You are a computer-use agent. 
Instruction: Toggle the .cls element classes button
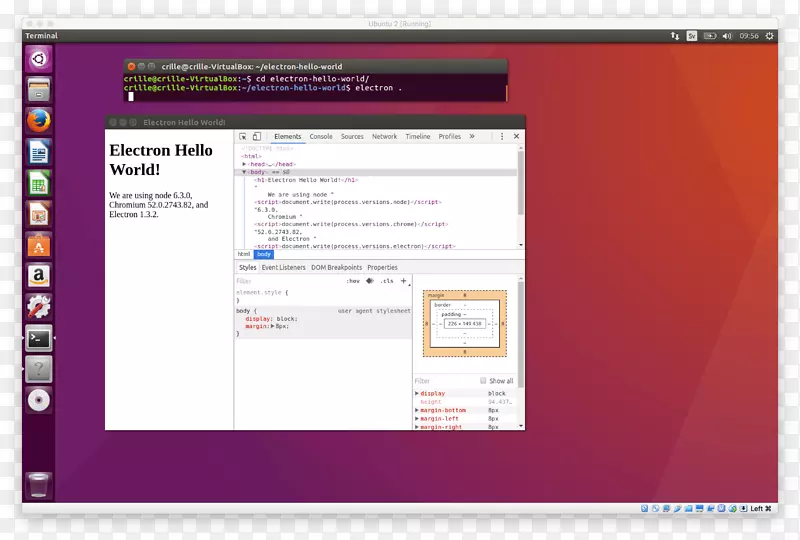tap(387, 281)
